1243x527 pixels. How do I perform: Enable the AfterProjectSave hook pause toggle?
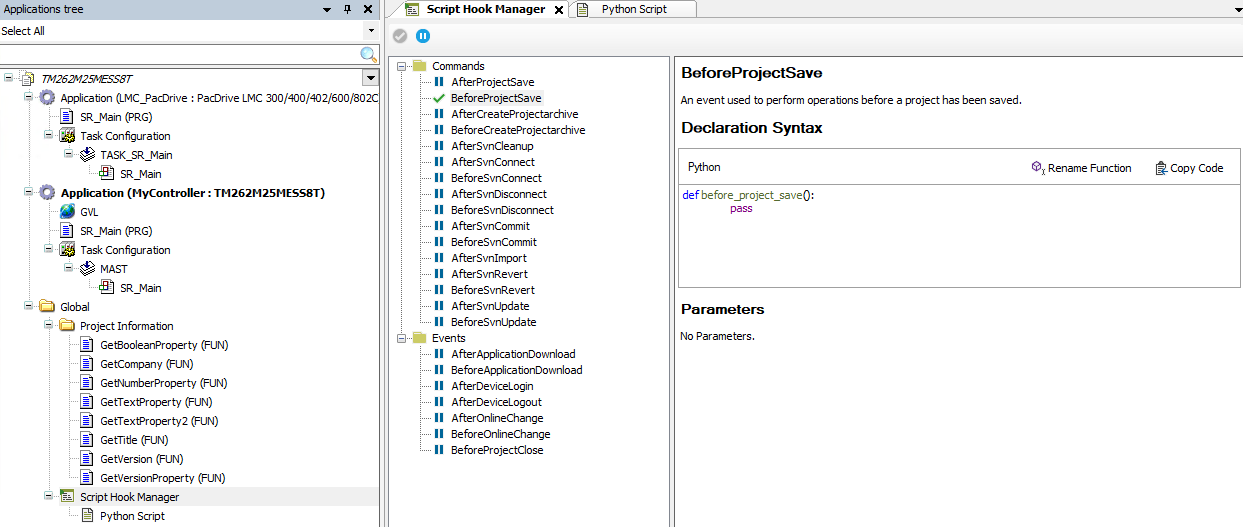tap(439, 82)
